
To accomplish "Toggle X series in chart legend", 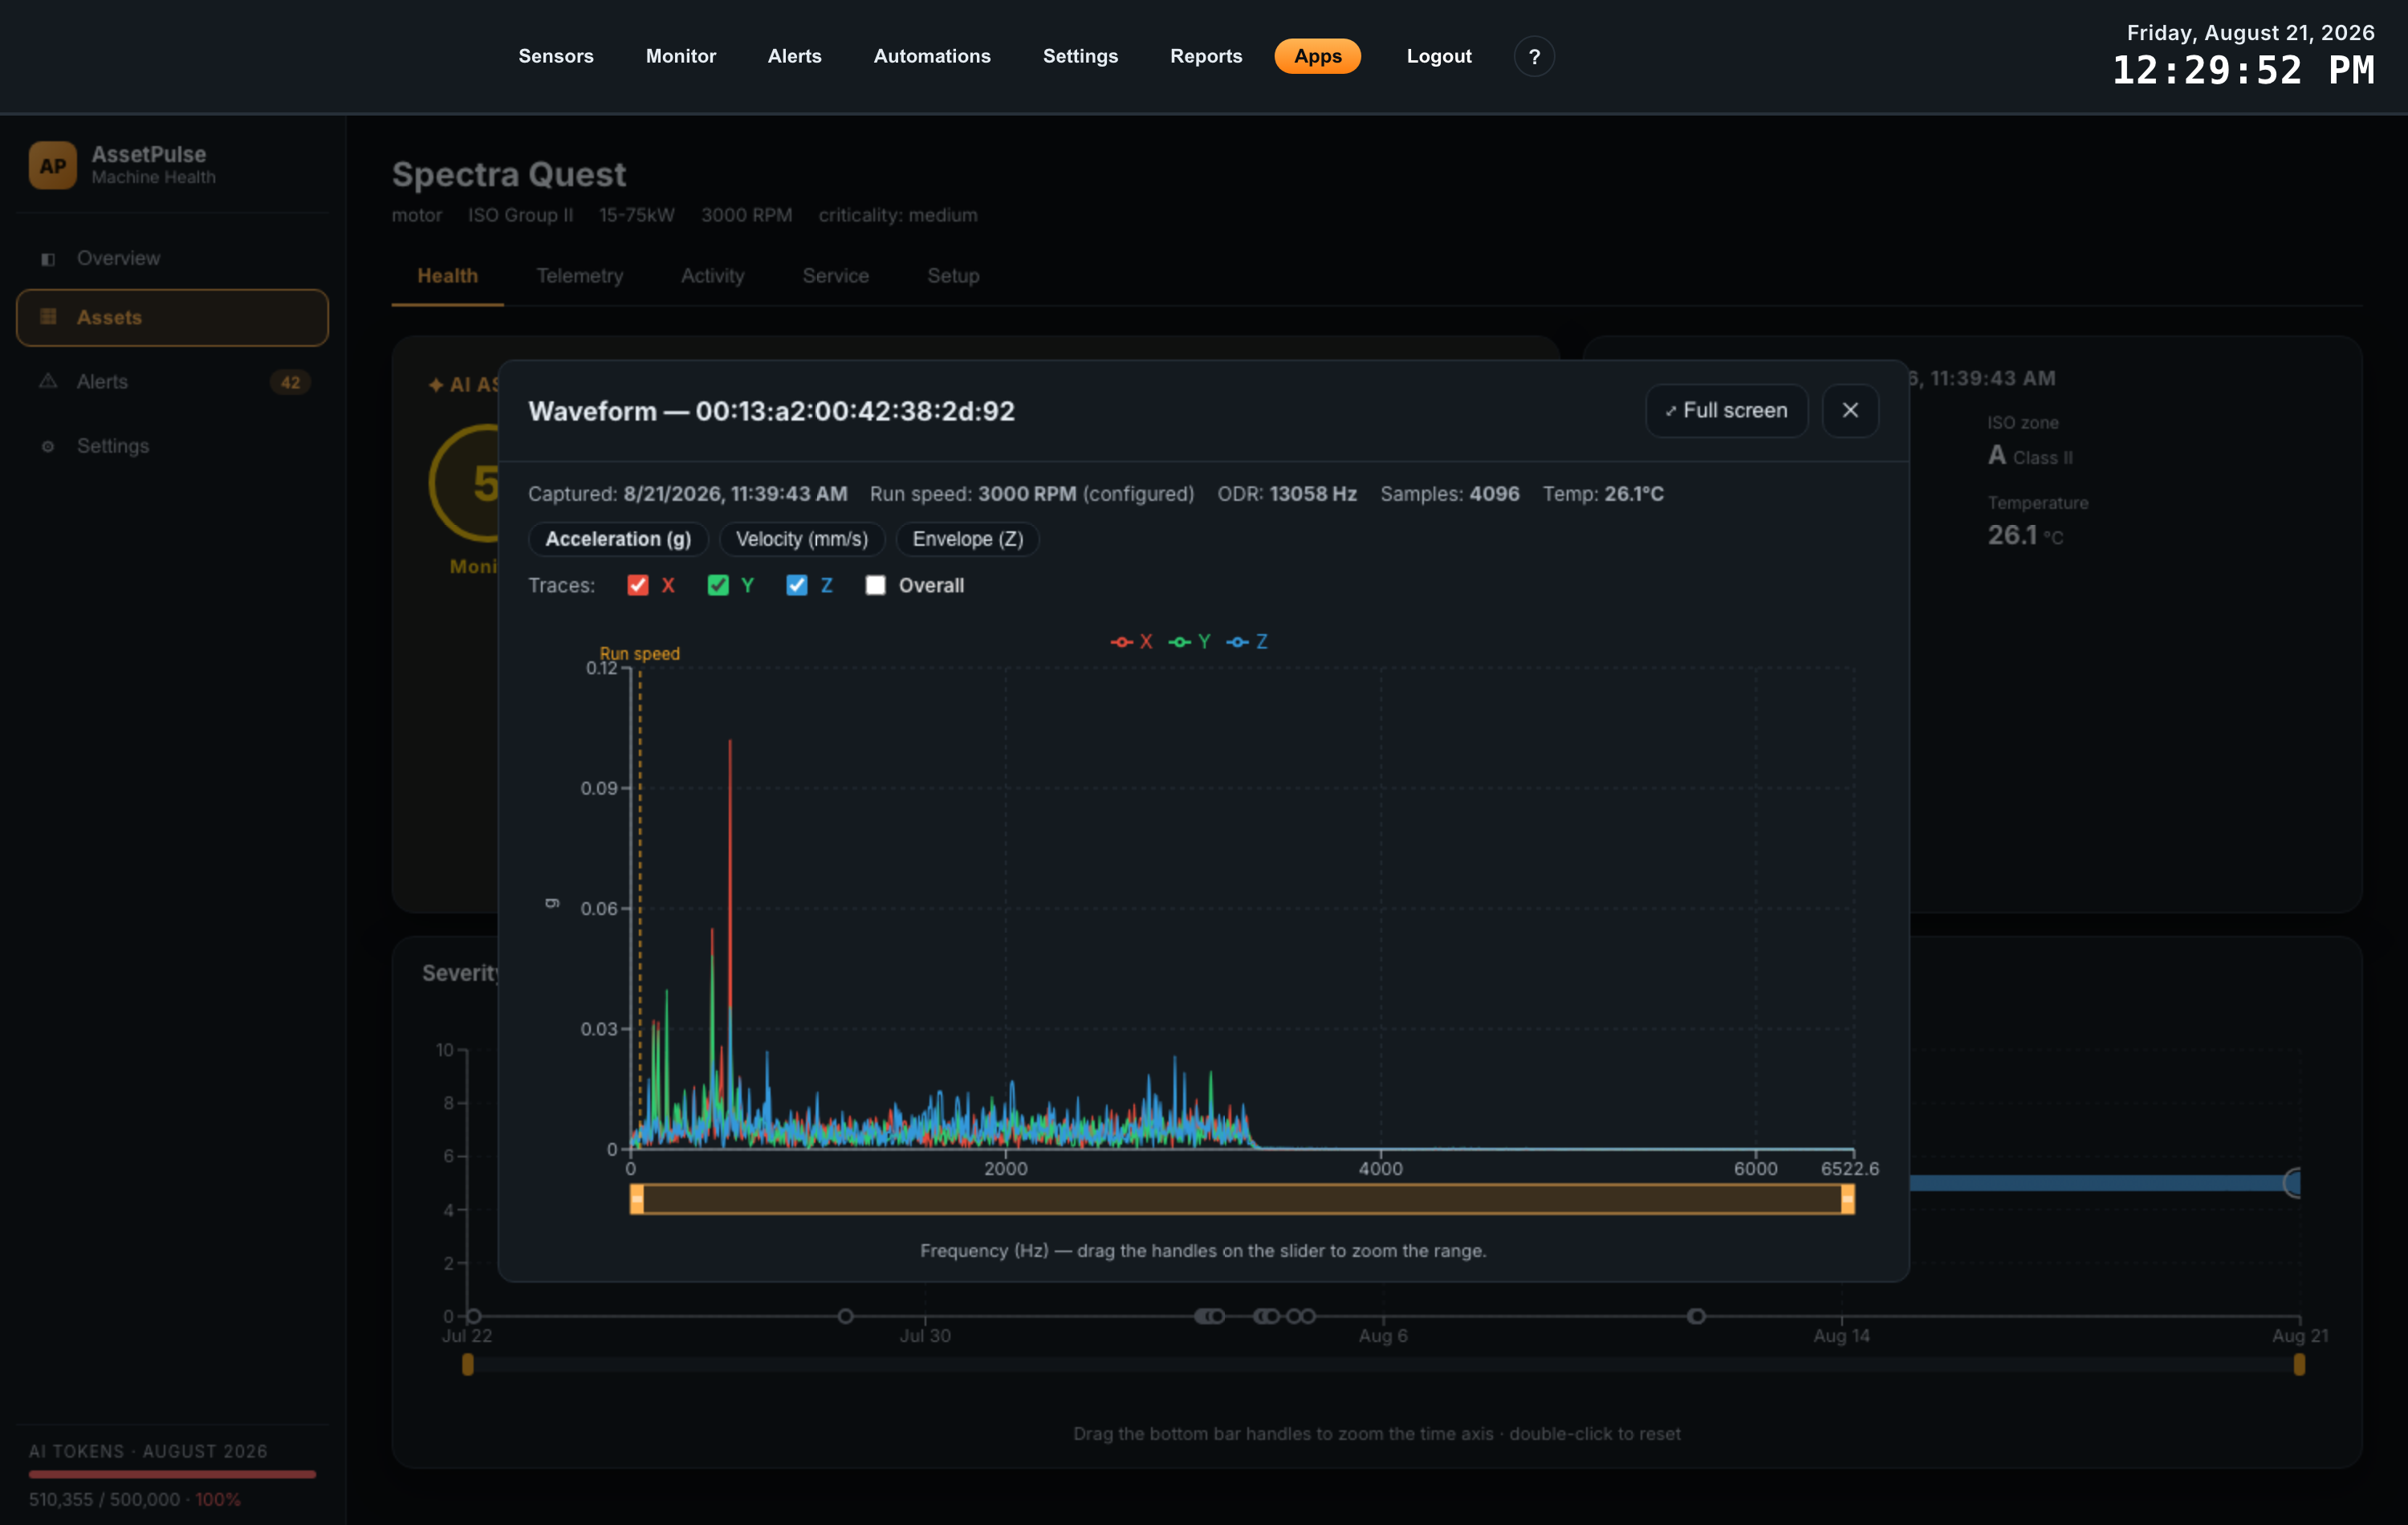I will [x=1131, y=642].
